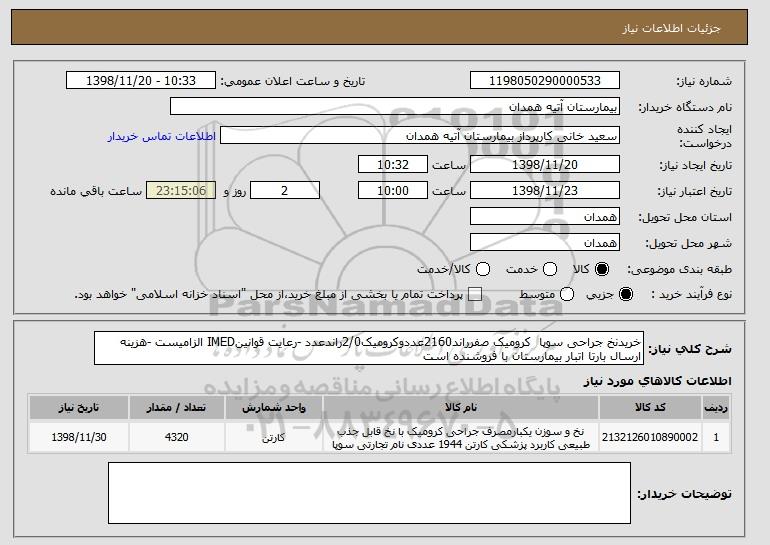Click the remaining time countdown 23:15:06
The image size is (770, 545).
(181, 191)
